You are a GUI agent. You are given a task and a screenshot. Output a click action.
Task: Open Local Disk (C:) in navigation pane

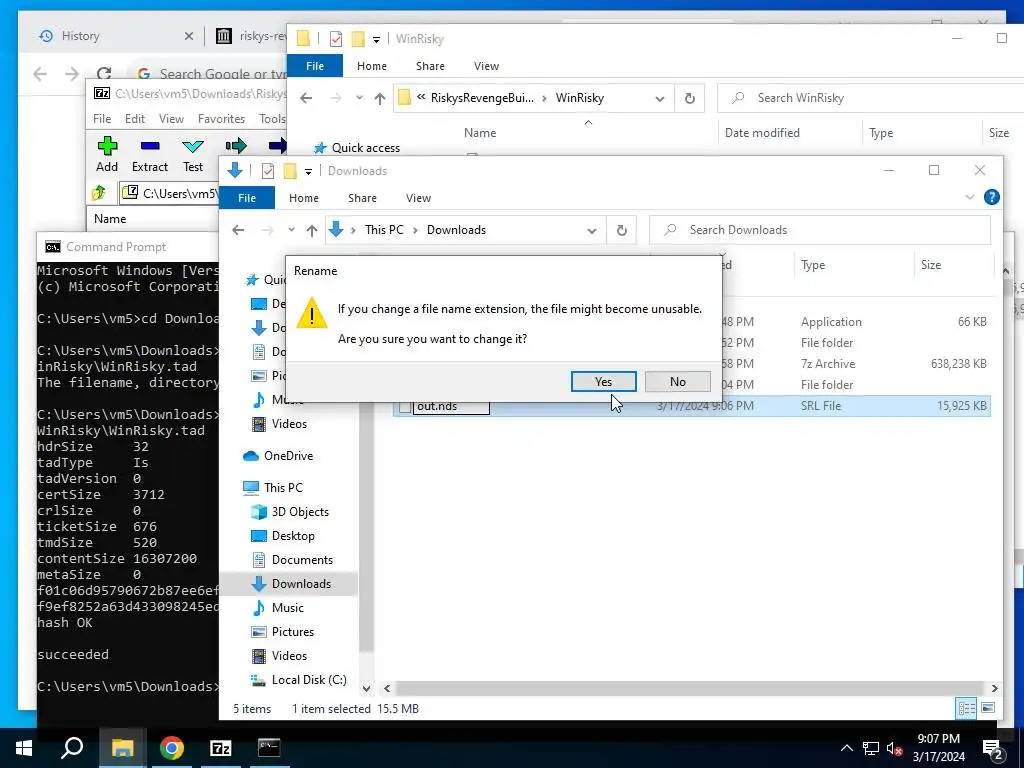pyautogui.click(x=308, y=680)
